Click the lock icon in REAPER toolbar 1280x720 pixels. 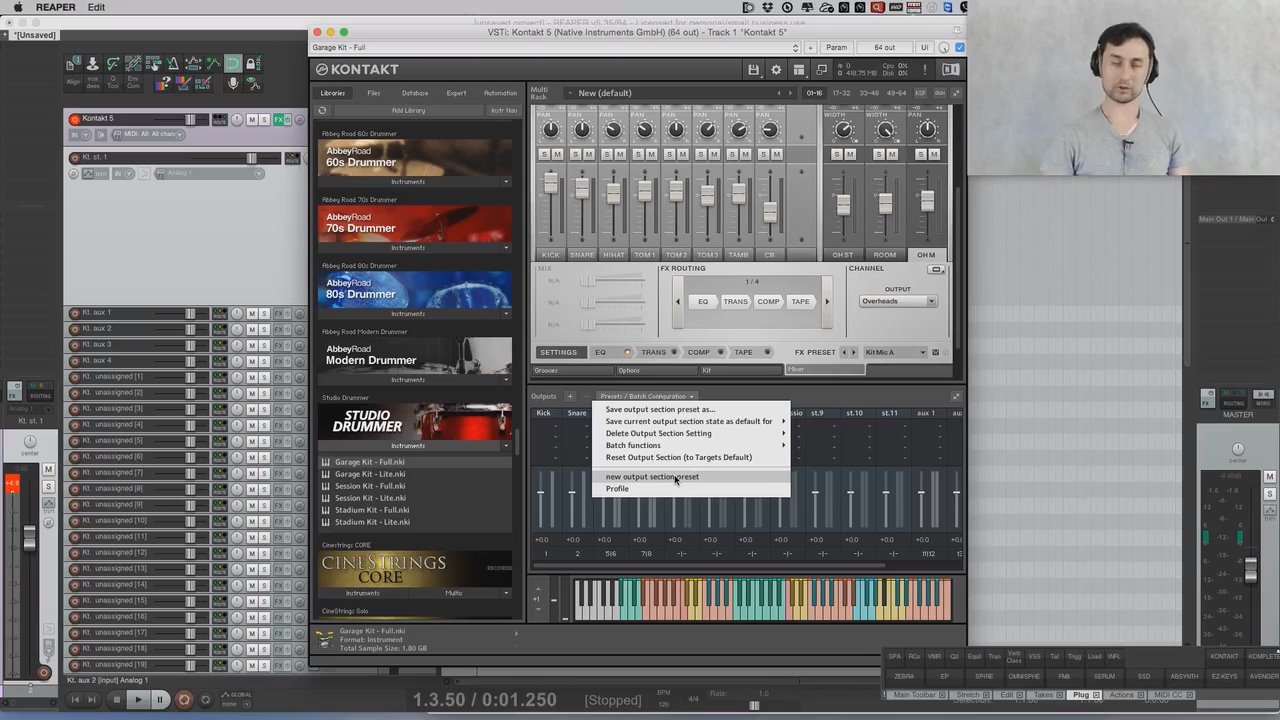pyautogui.click(x=252, y=64)
